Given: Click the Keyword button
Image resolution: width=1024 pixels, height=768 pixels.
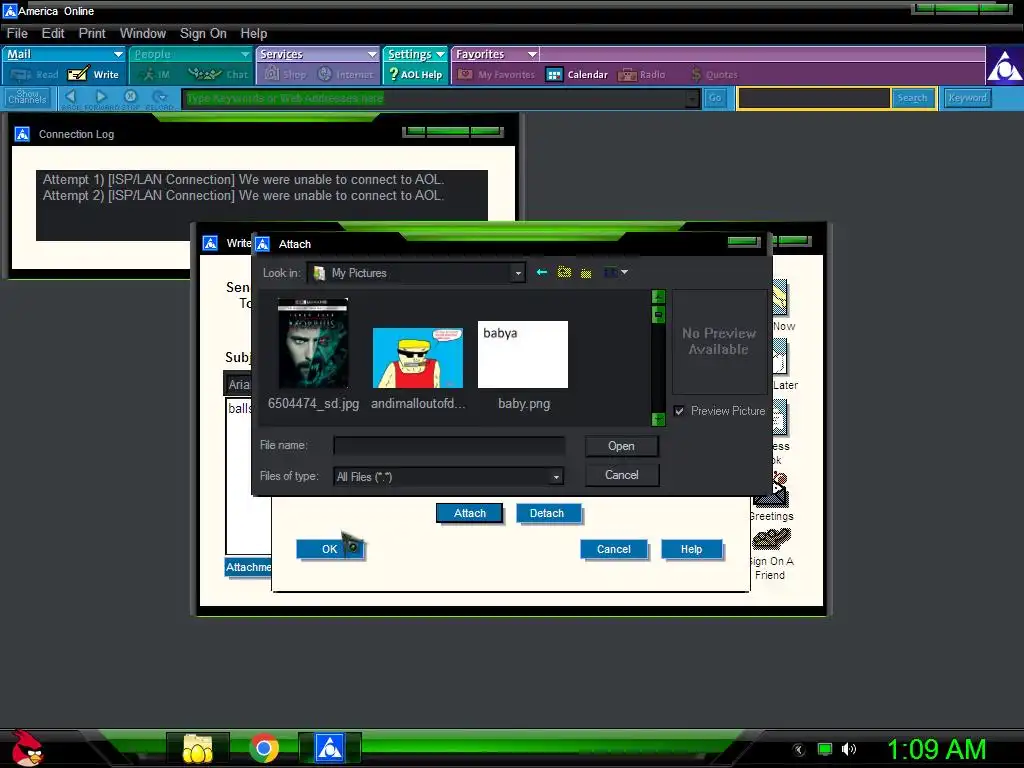Looking at the screenshot, I should coord(967,98).
